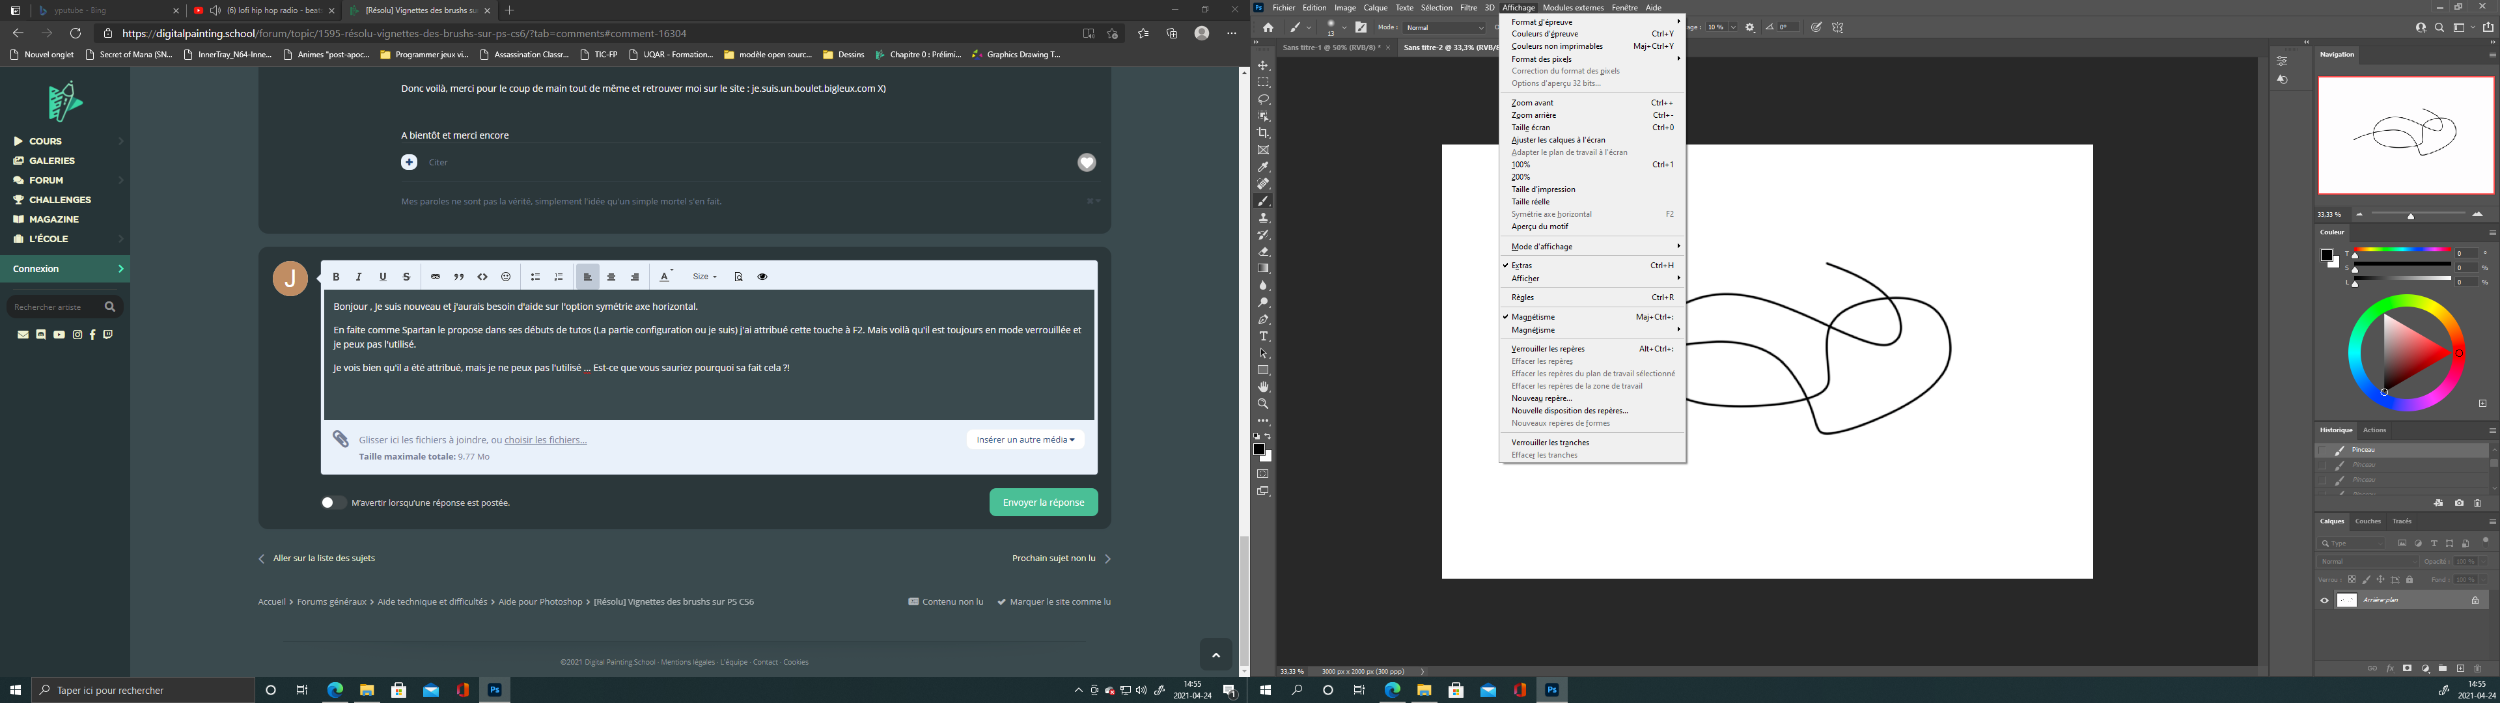Pick the Eraser tool
The image size is (2500, 703).
(1263, 252)
